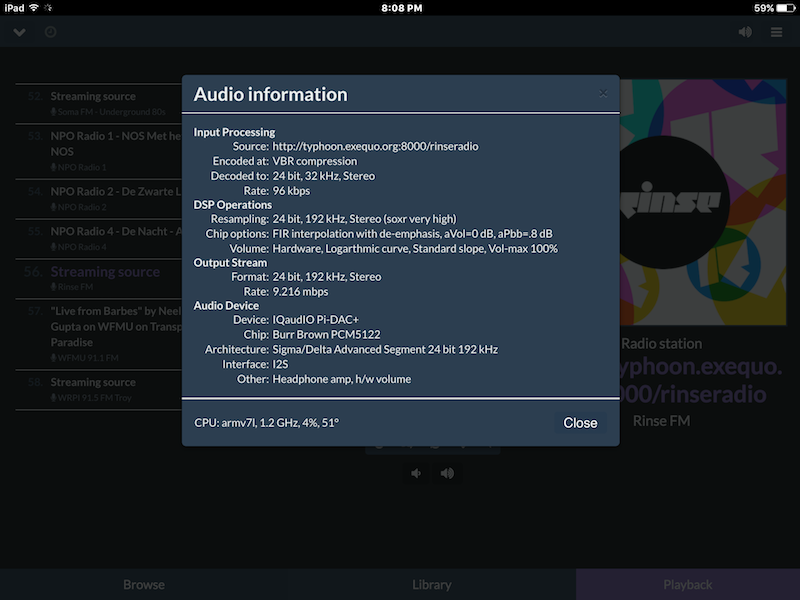
Task: Click the Close button in the dialog
Action: click(580, 423)
